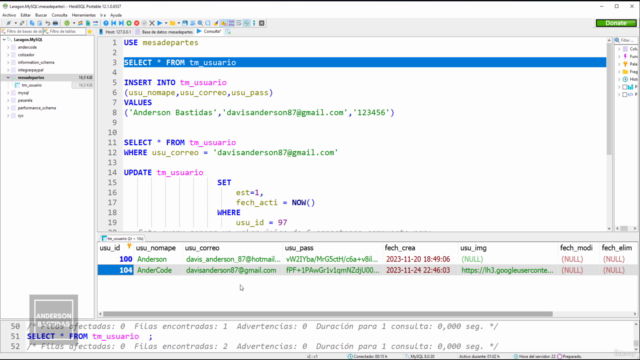Click the right helper panel horizontal scrollbar
The width and height of the screenshot is (640, 360).
click(624, 228)
